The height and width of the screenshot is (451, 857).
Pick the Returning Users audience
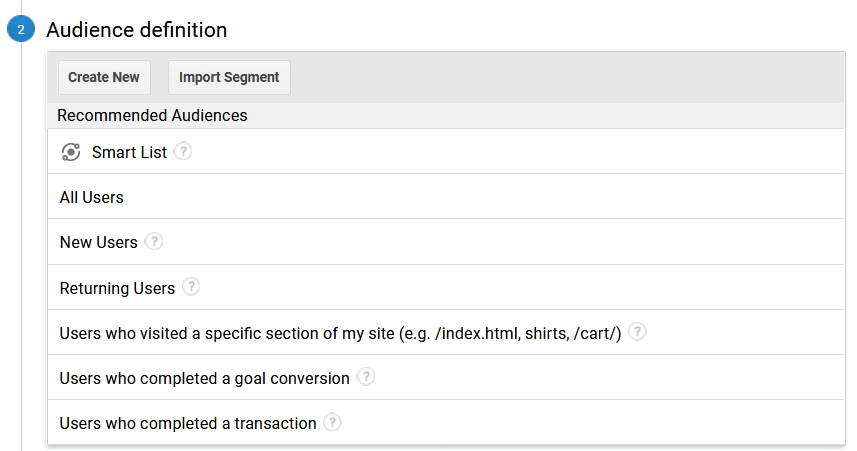coord(446,287)
